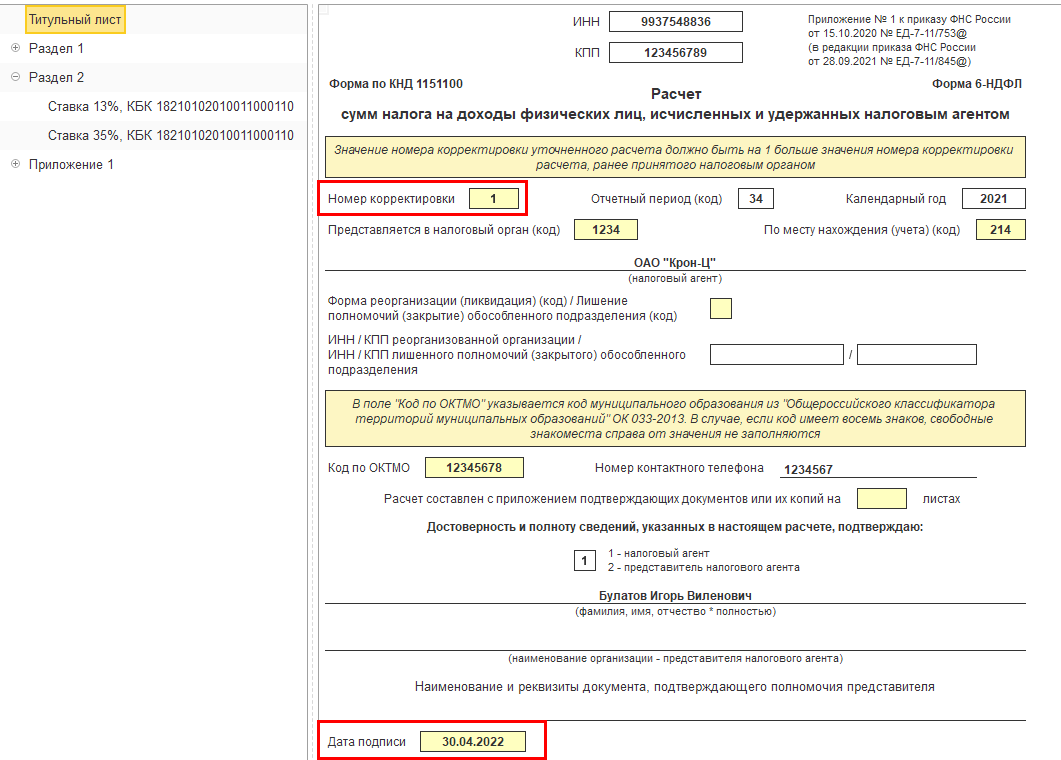Click the '2 - представитель налогового агента' text
This screenshot has width=1061, height=760.
click(704, 568)
